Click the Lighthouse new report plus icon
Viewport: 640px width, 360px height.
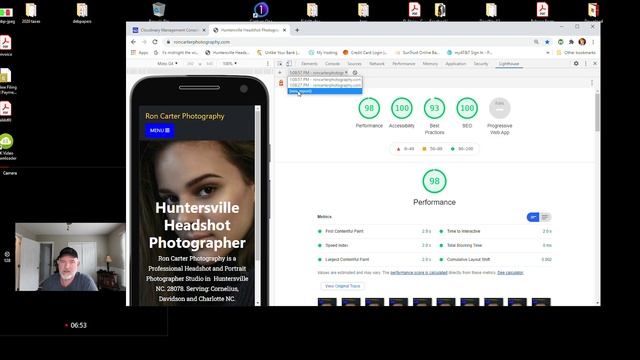[280, 73]
